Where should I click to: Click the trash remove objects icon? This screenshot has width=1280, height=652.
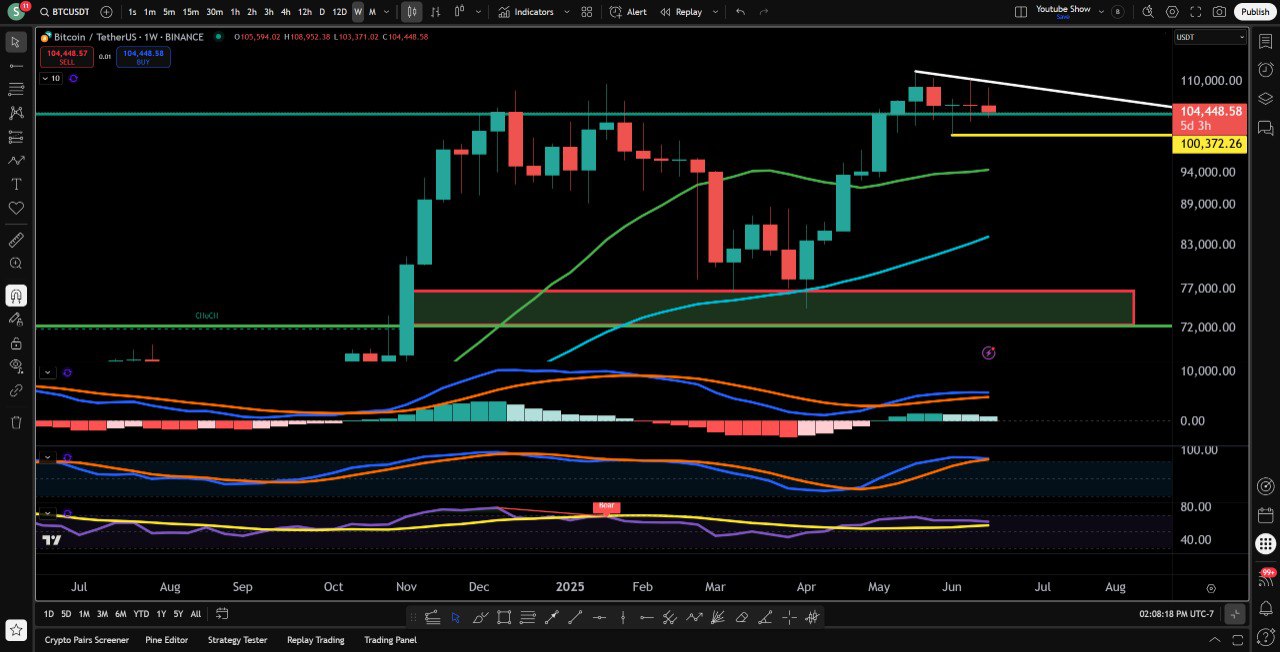[x=16, y=422]
